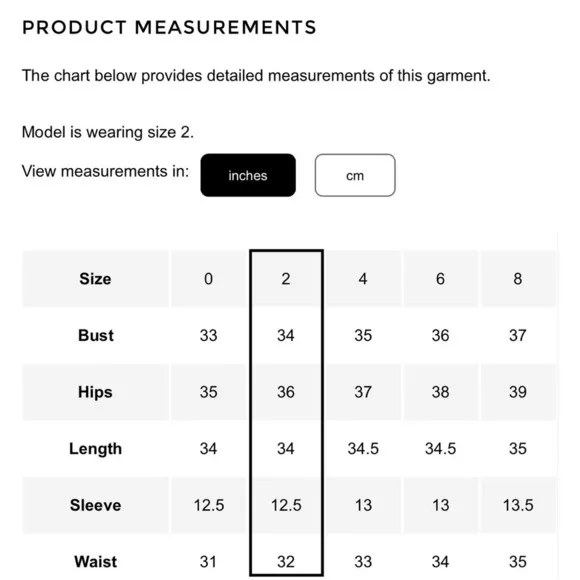Viewport: 580px width, 580px height.
Task: Switch measurements to inches
Action: click(x=248, y=175)
